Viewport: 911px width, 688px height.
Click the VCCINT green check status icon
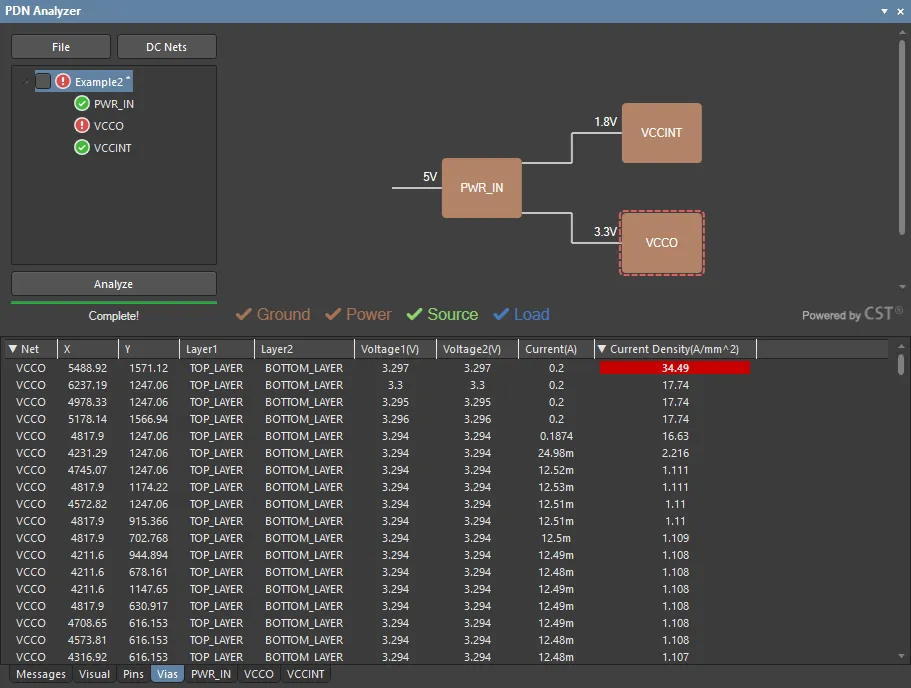click(x=82, y=148)
